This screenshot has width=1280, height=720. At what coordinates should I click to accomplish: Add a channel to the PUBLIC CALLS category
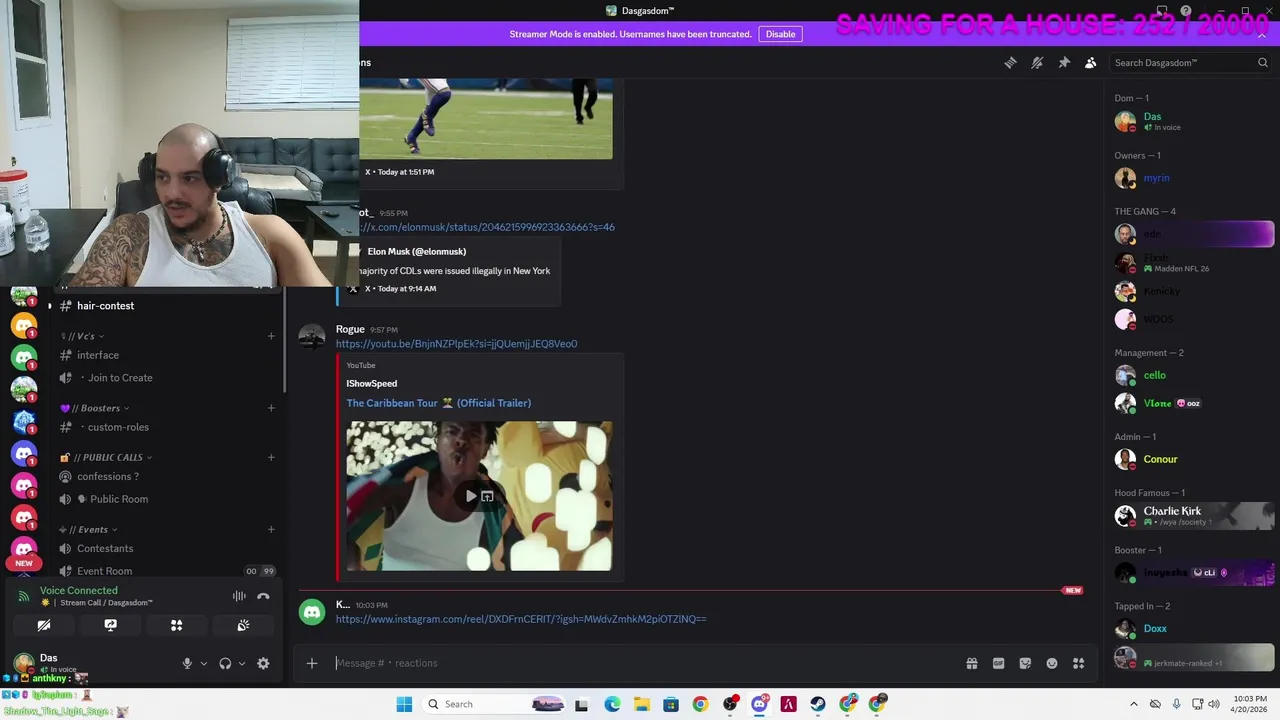point(271,457)
